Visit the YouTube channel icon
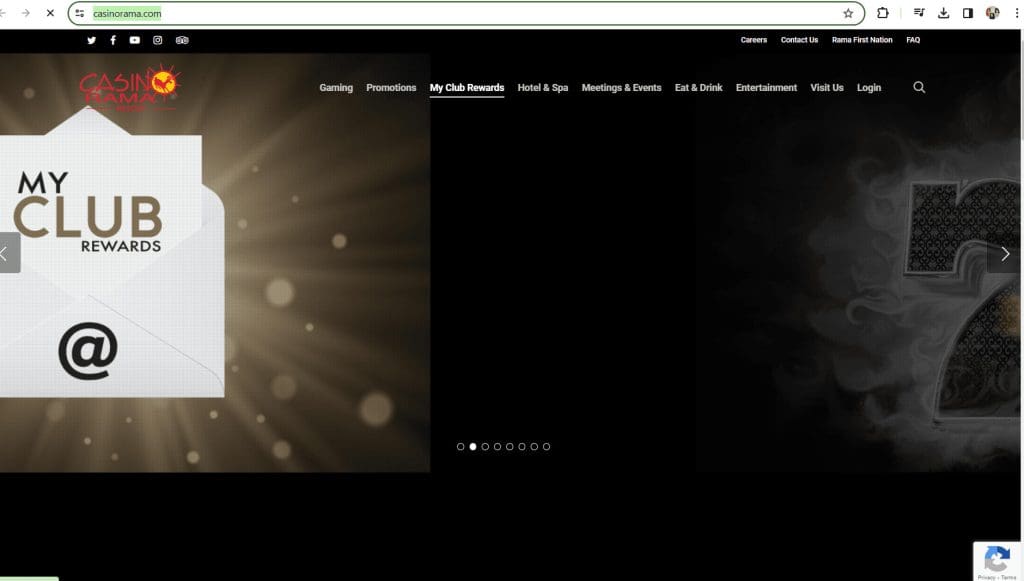The height and width of the screenshot is (581, 1024). (135, 40)
